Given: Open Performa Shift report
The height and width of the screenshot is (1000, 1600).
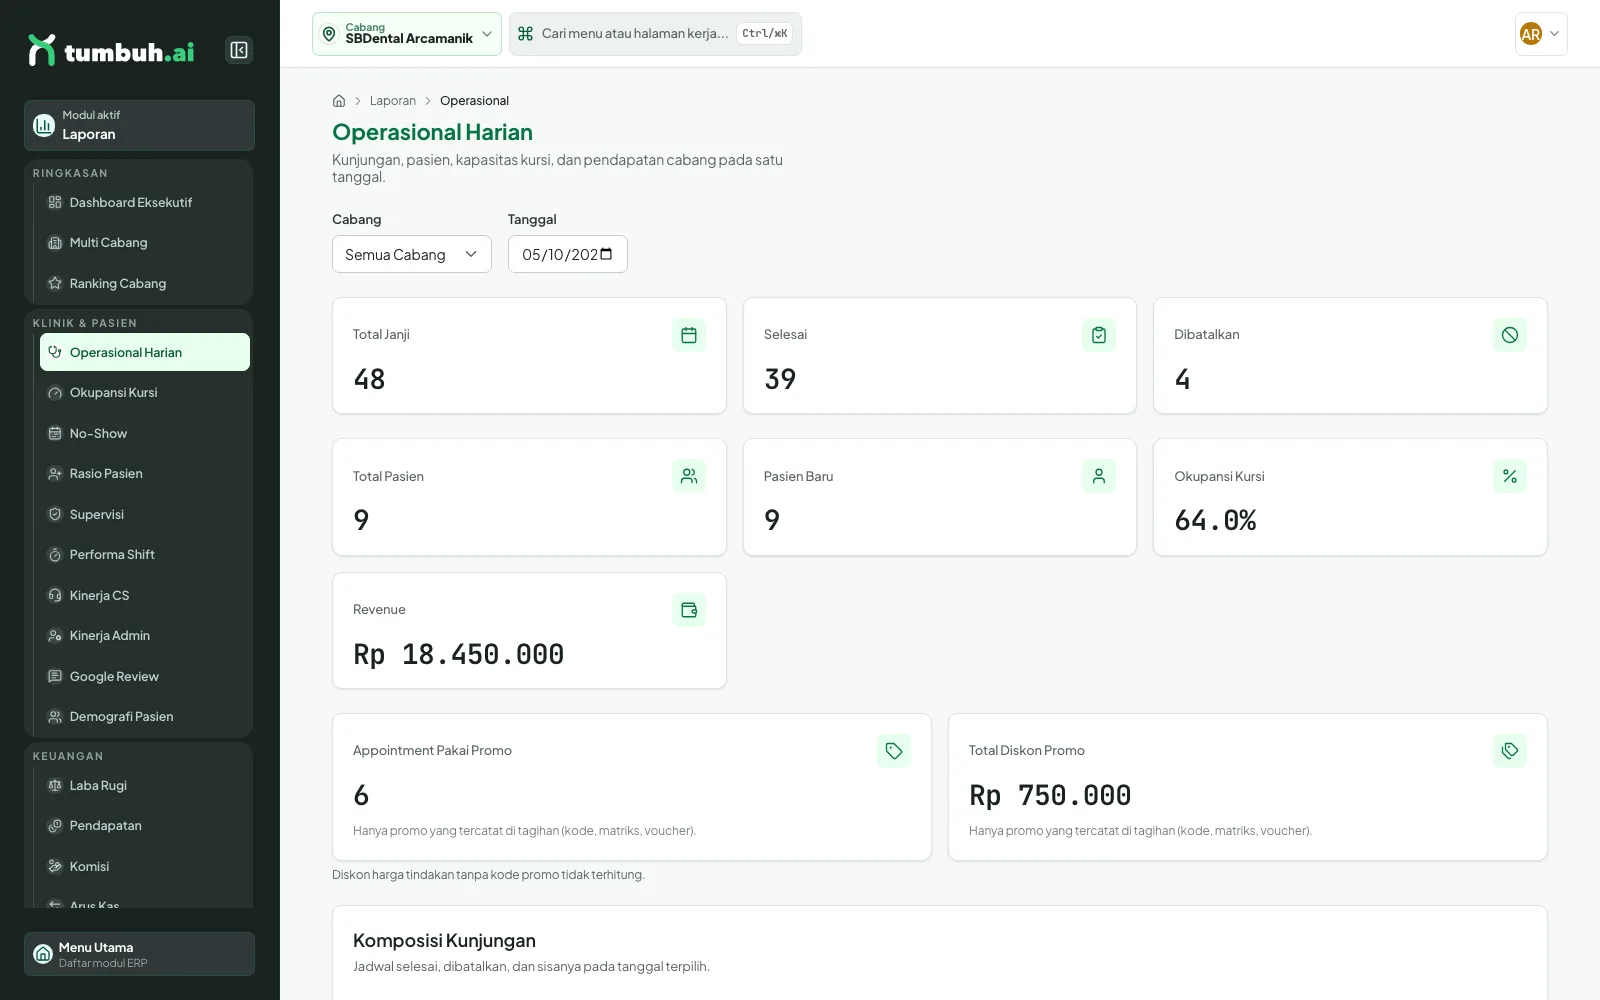Looking at the screenshot, I should [145, 555].
